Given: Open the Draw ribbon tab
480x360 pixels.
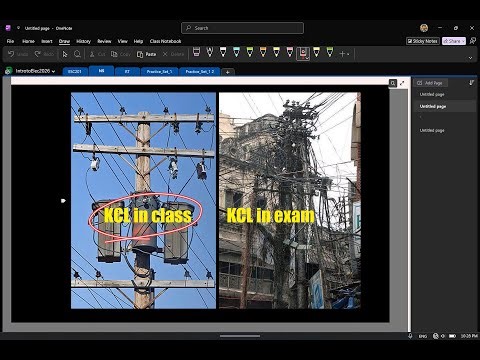Looking at the screenshot, I should [64, 41].
